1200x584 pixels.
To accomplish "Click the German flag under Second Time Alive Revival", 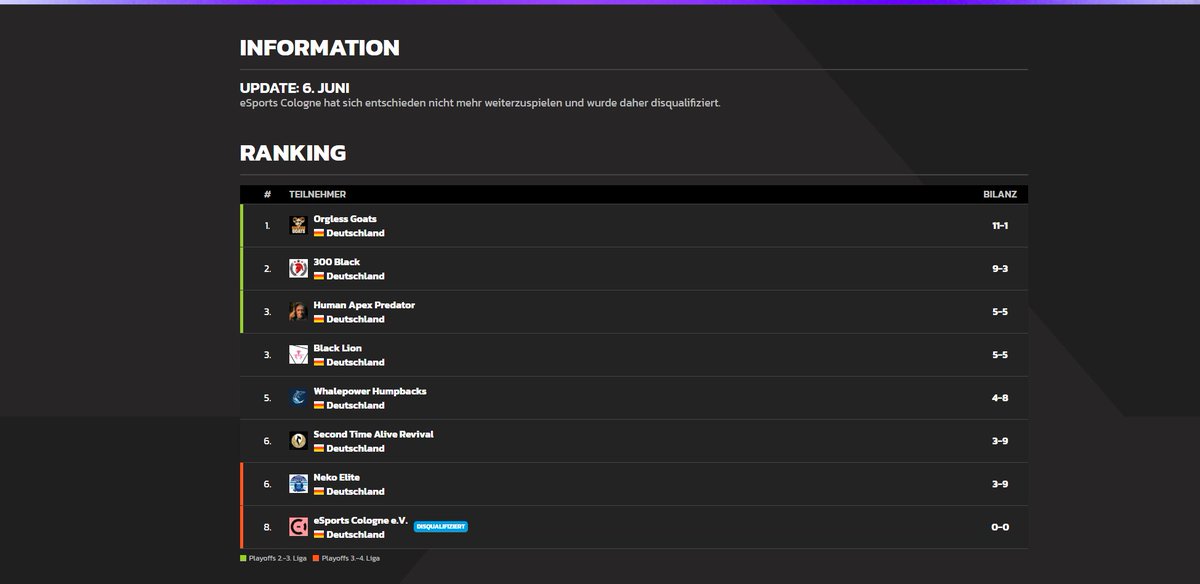I will [x=319, y=448].
